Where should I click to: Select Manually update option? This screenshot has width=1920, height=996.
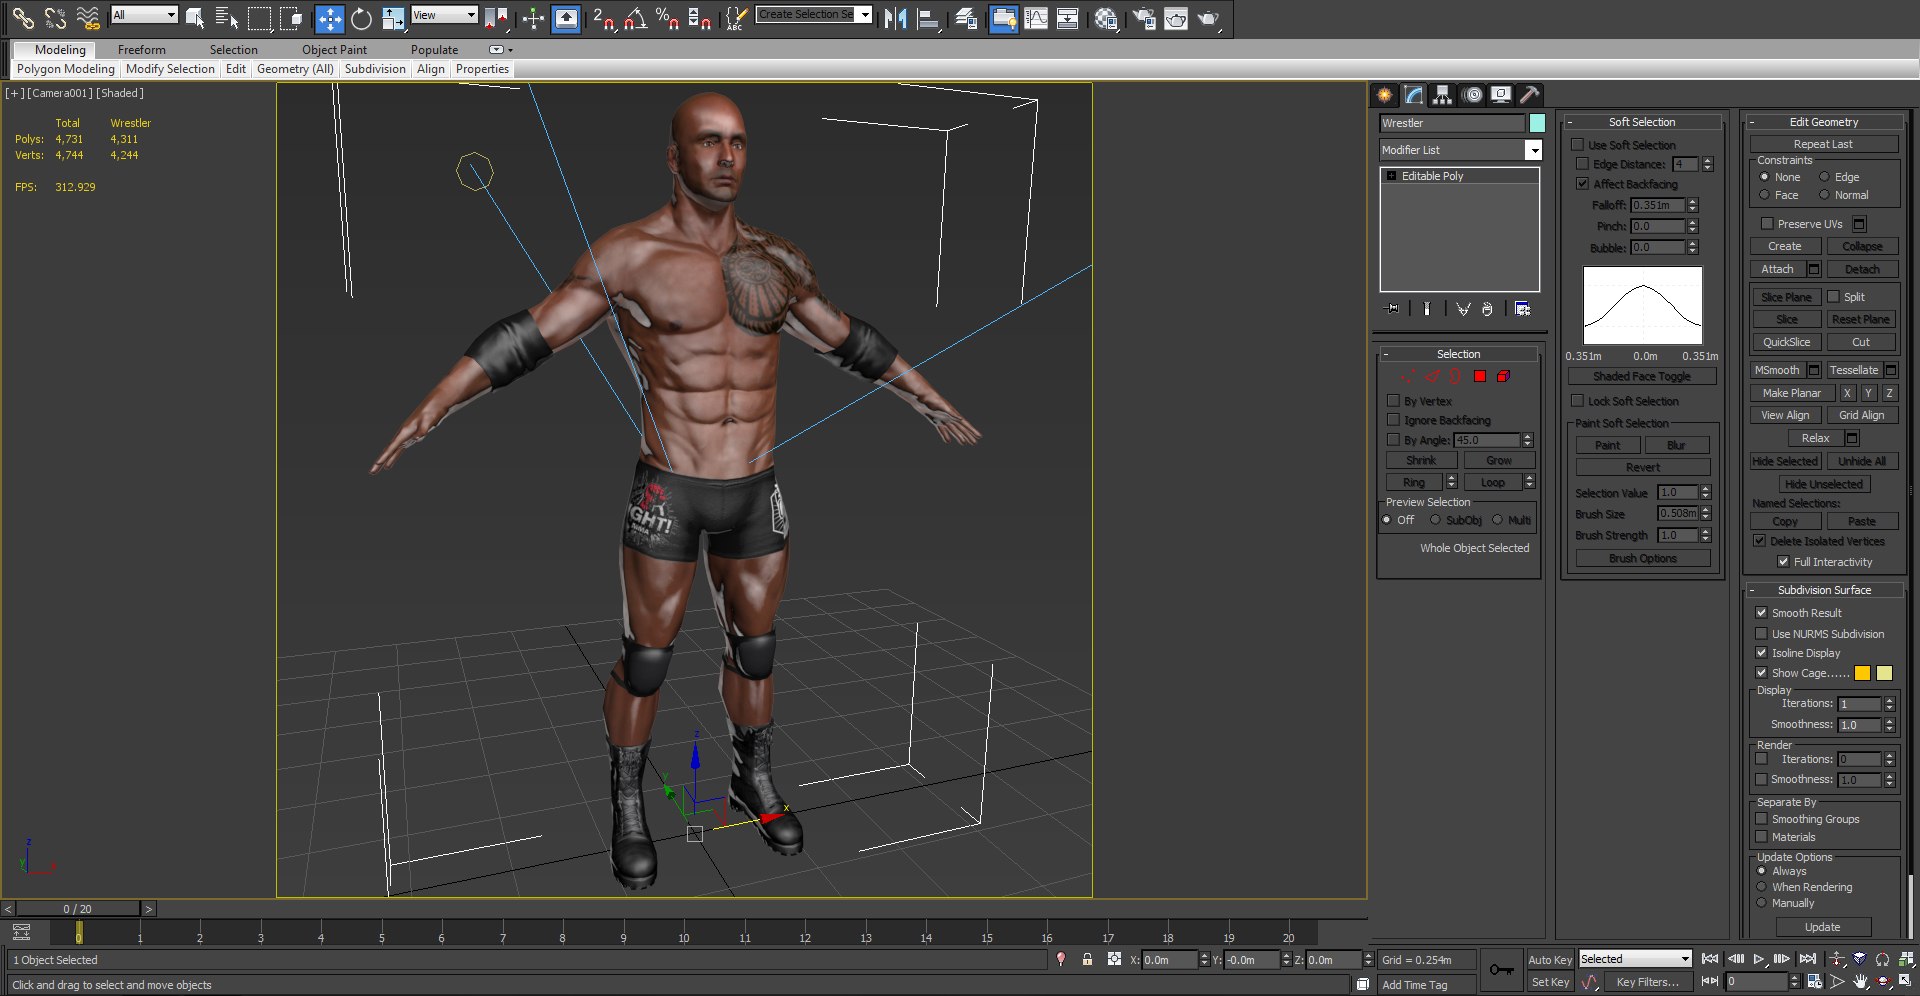point(1762,903)
